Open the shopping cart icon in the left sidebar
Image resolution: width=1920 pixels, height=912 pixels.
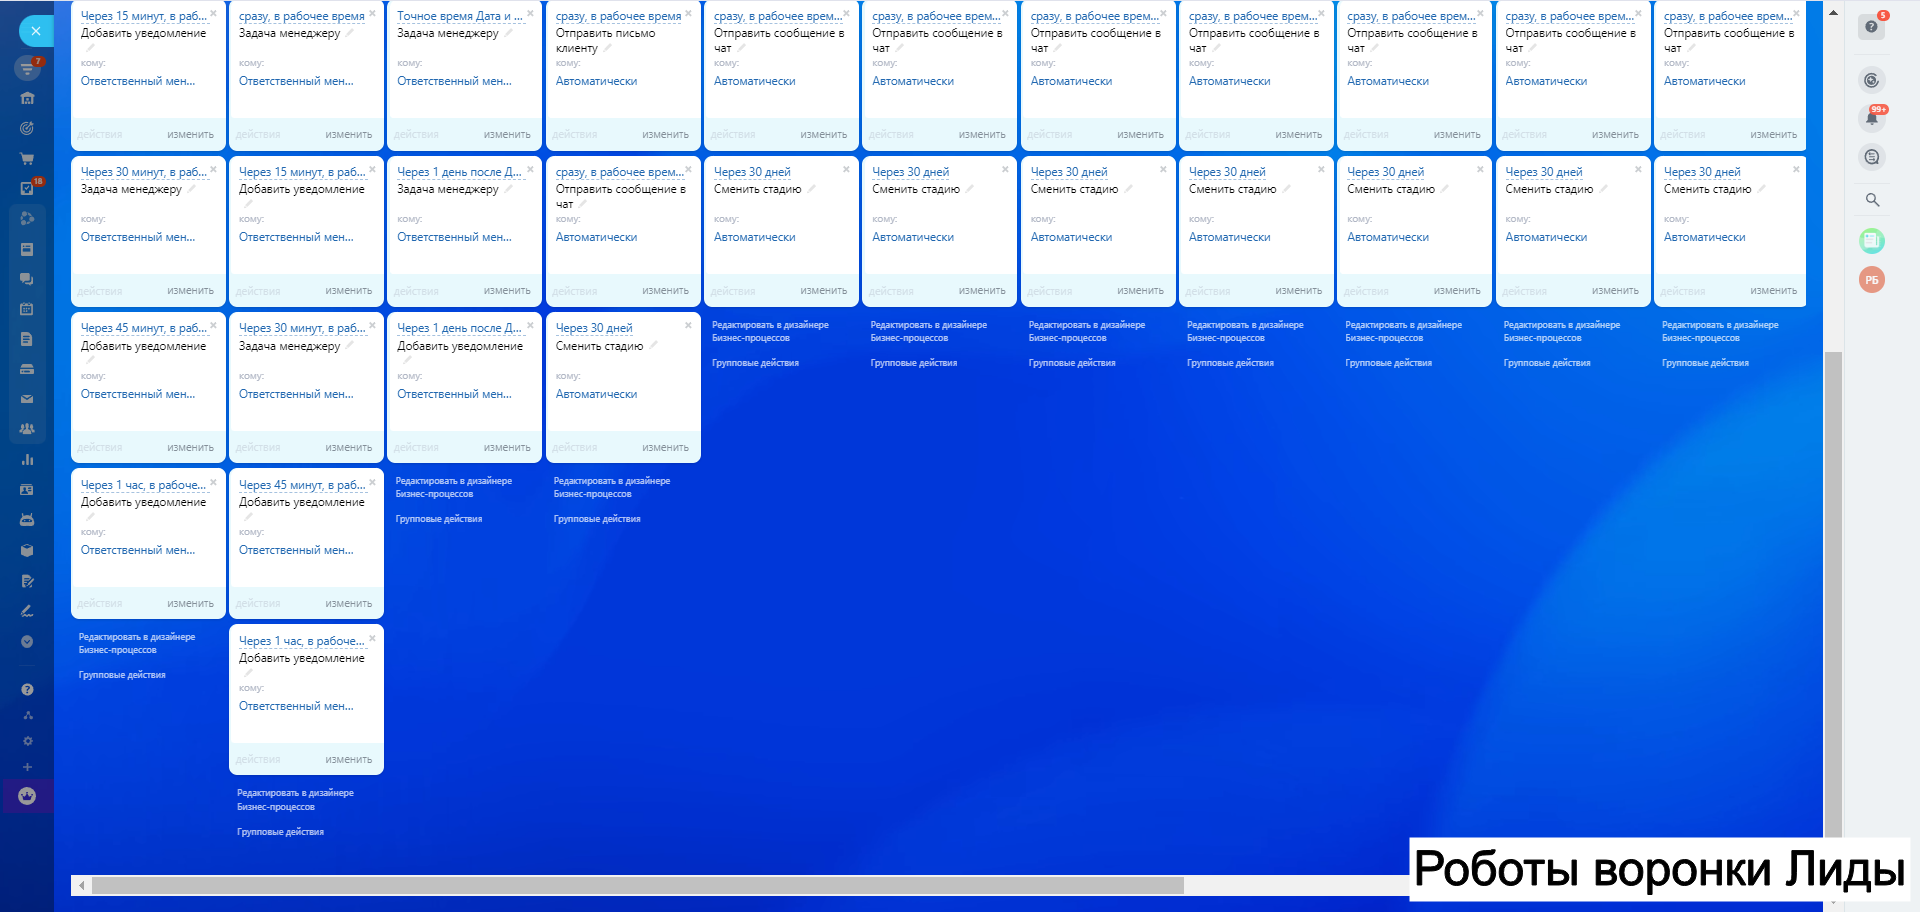pyautogui.click(x=27, y=158)
